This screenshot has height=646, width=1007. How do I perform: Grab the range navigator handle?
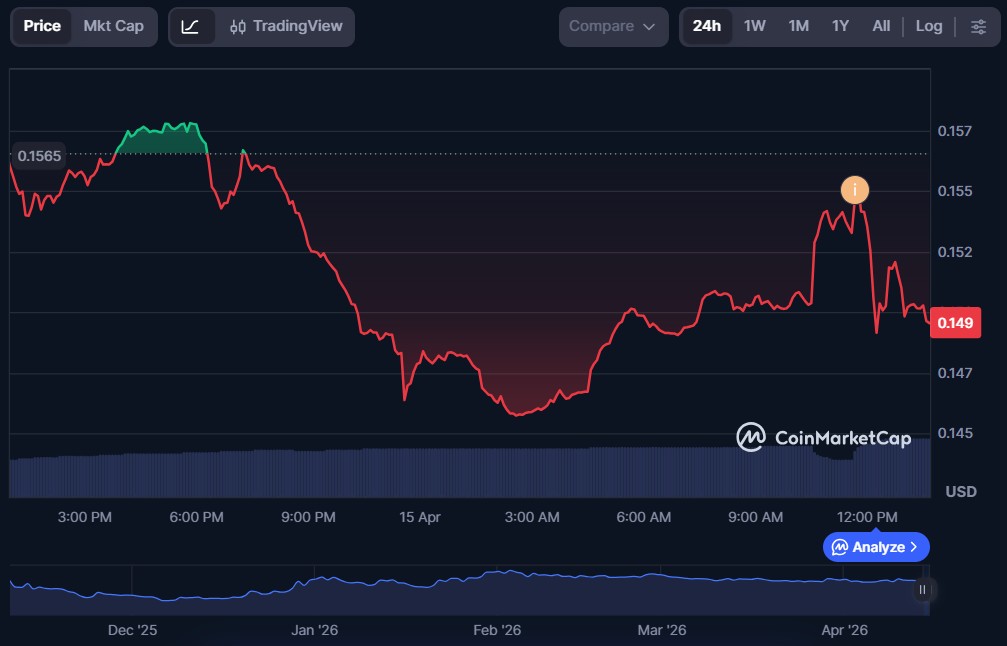tap(922, 590)
